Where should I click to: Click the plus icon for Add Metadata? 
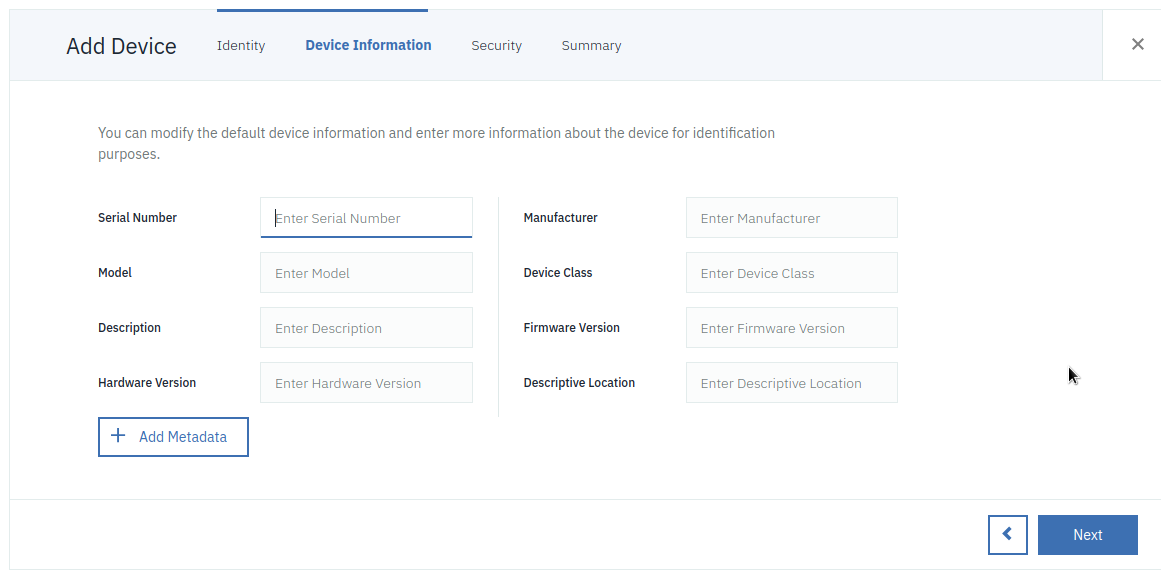[x=118, y=436]
